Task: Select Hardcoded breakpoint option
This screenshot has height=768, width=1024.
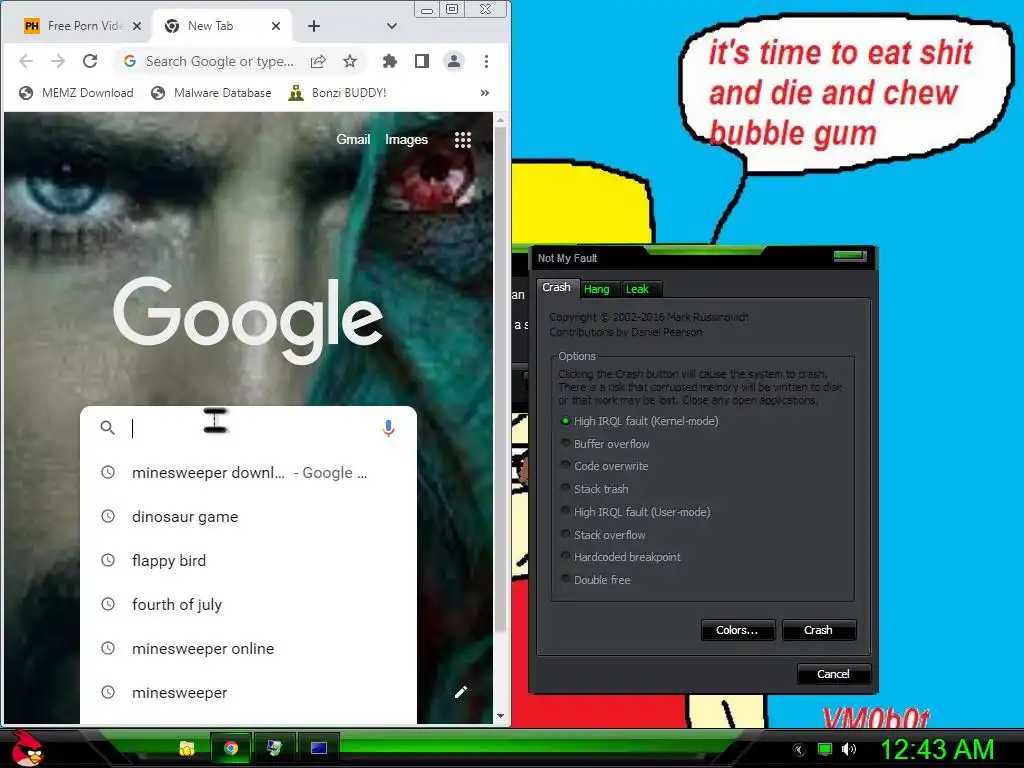Action: coord(621,557)
